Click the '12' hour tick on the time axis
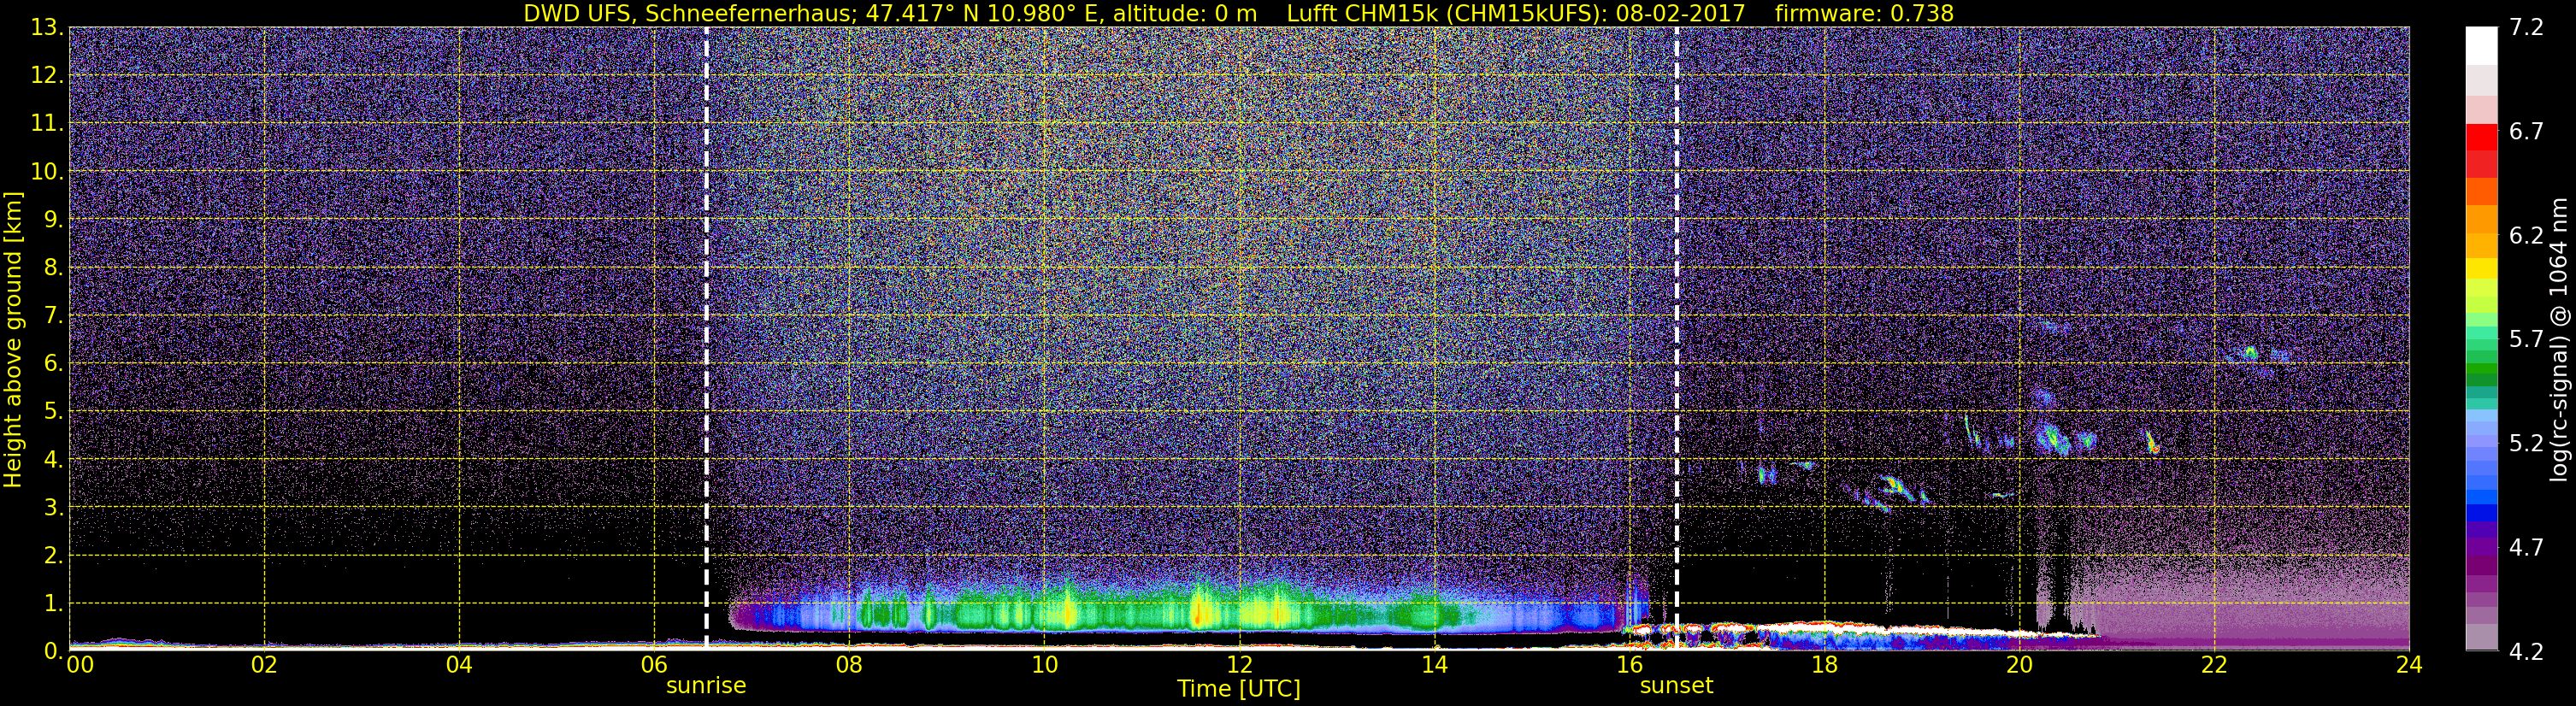 click(1239, 665)
